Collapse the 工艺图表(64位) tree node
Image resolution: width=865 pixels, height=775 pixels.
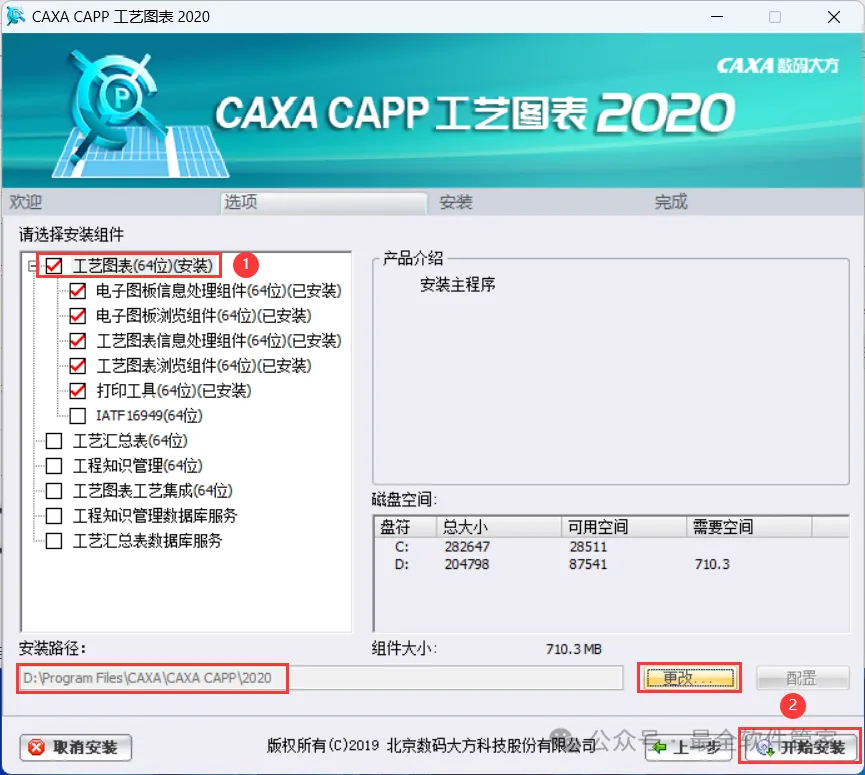pos(33,266)
